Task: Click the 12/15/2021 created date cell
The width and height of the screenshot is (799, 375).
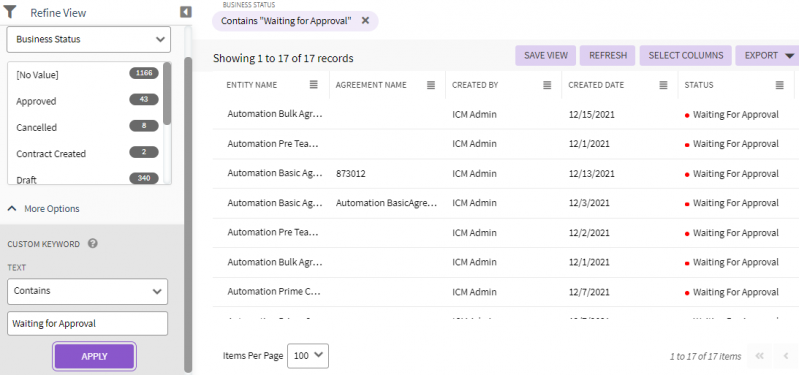Action: pos(592,115)
